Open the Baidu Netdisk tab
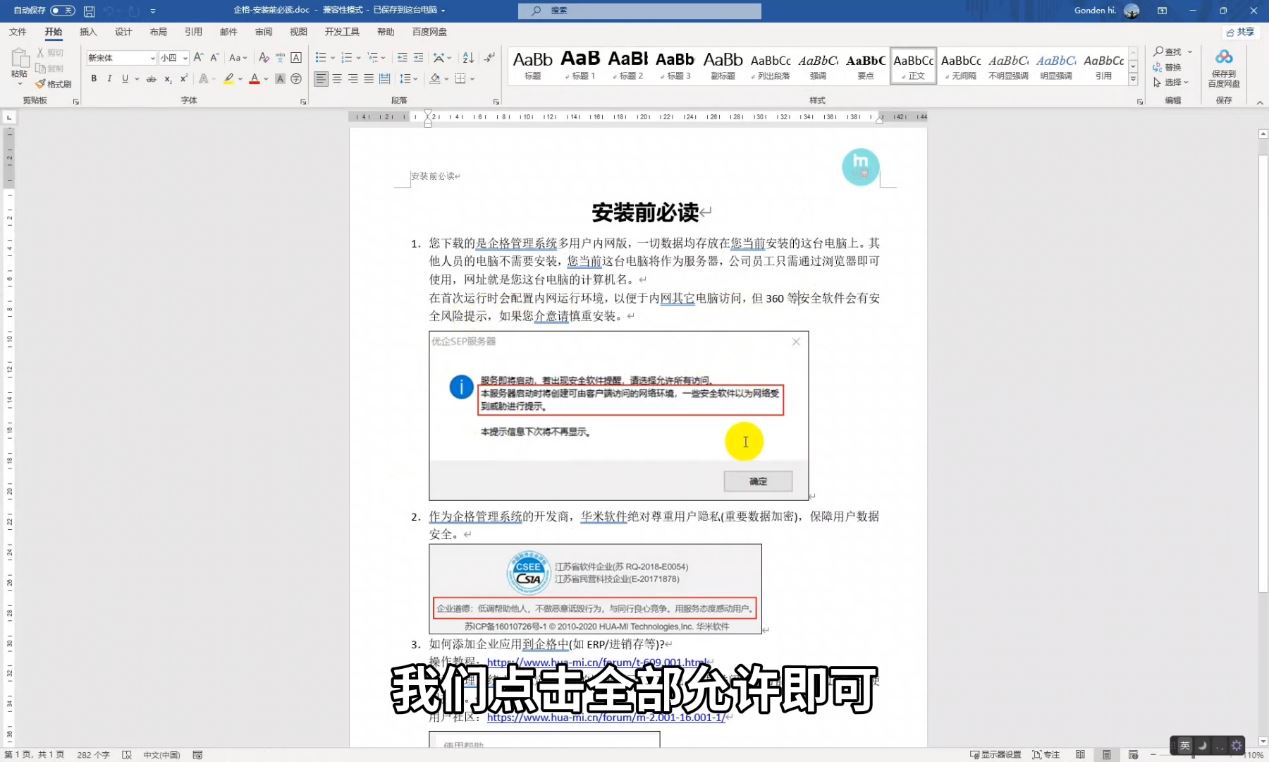This screenshot has height=762, width=1269. pos(429,32)
